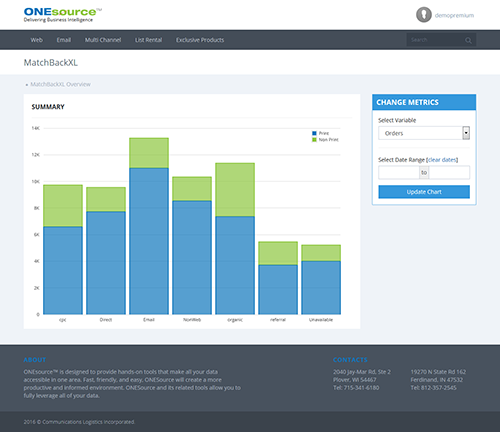The width and height of the screenshot is (500, 432).
Task: Click the SUMMARY heading
Action: (x=48, y=107)
